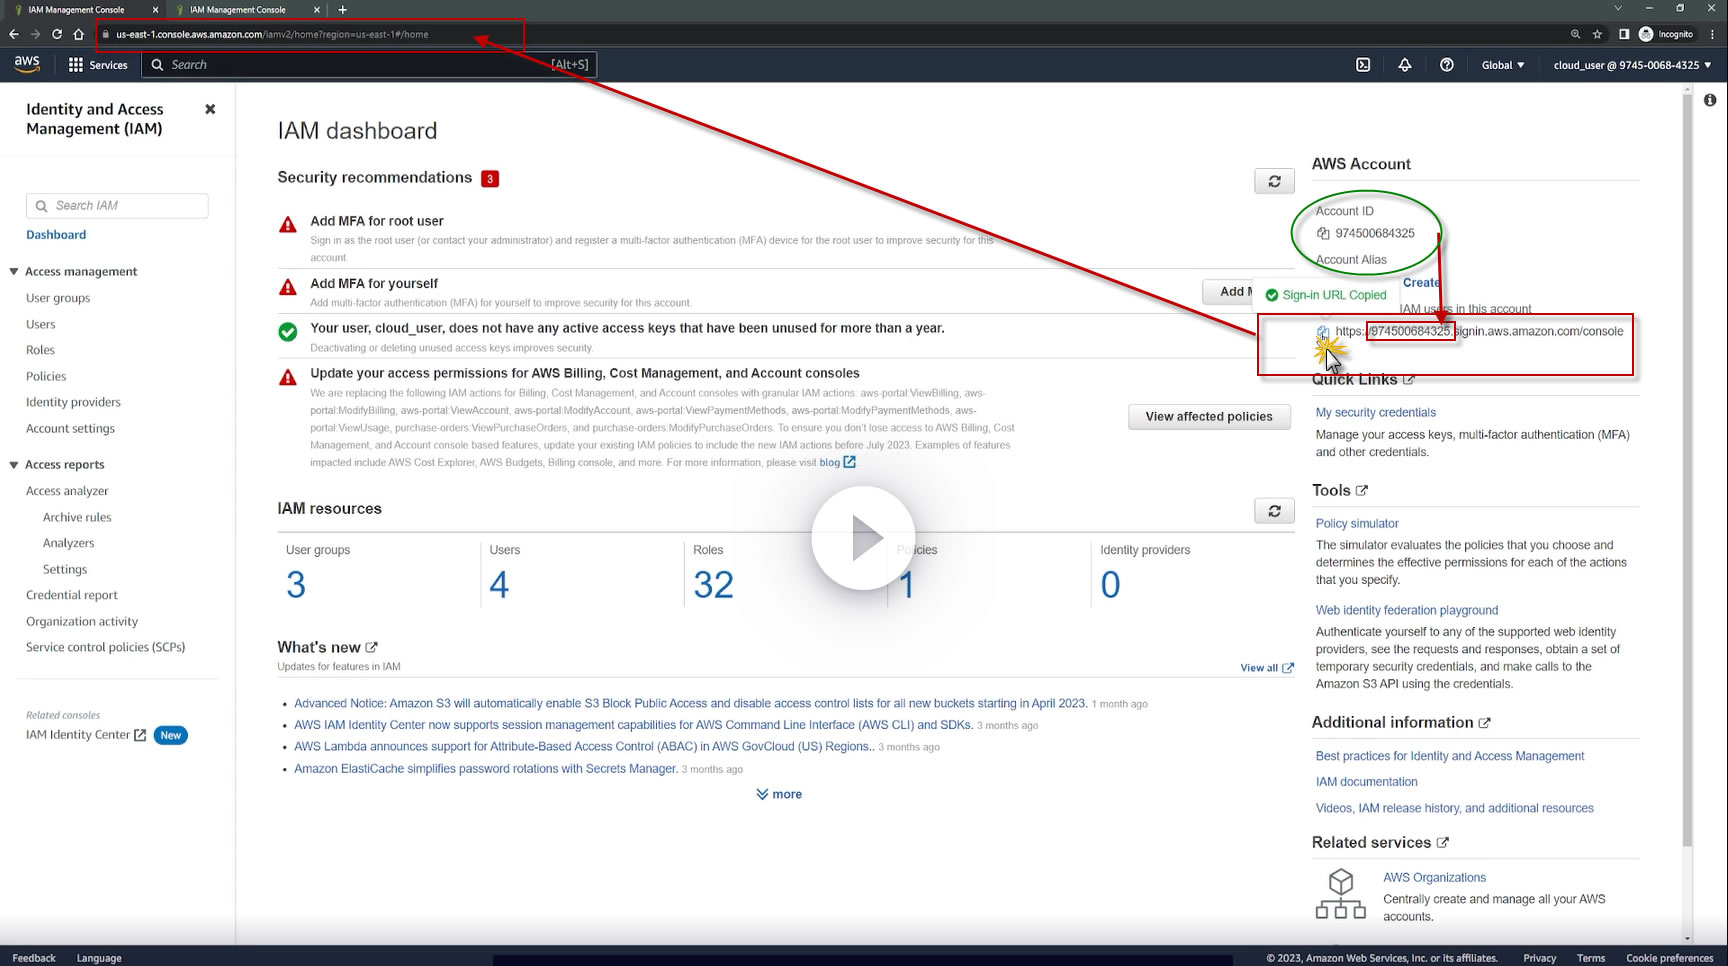The image size is (1728, 966).
Task: Go to Roles in the sidebar
Action: 40,350
